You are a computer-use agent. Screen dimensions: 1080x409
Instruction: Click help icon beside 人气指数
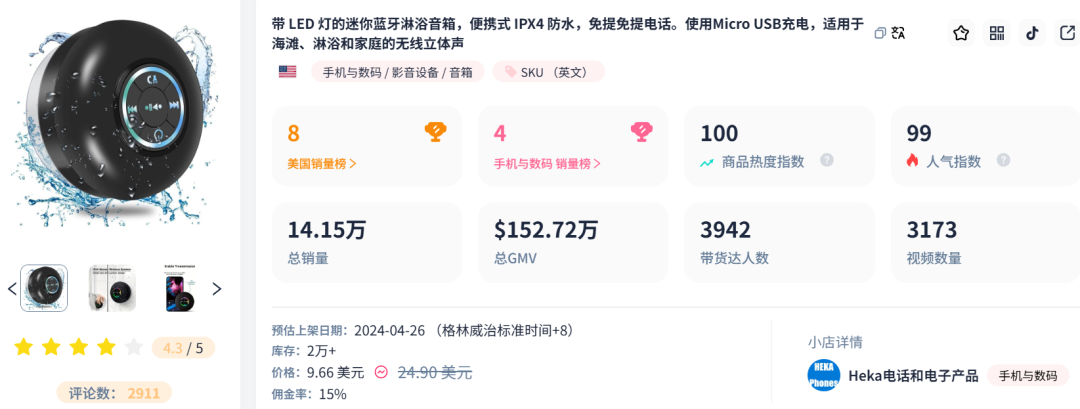[1003, 160]
